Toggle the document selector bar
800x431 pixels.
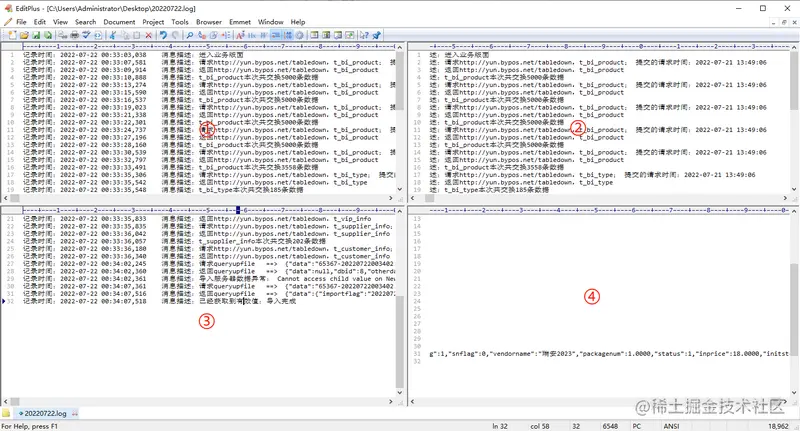click(338, 35)
